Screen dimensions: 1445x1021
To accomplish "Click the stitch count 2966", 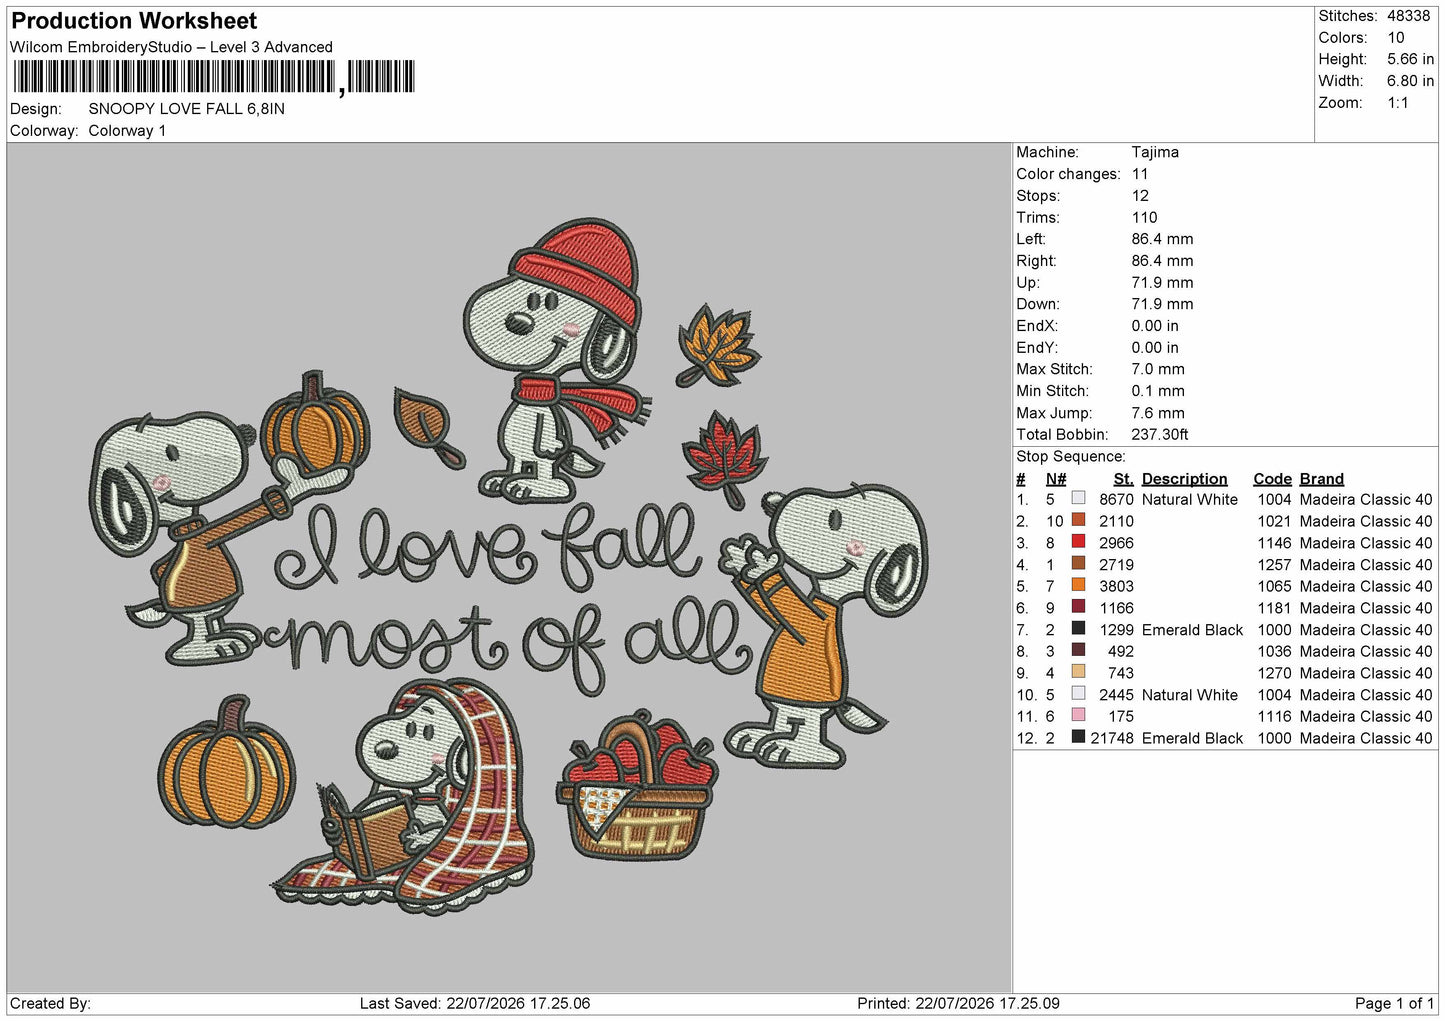I will click(x=1116, y=543).
